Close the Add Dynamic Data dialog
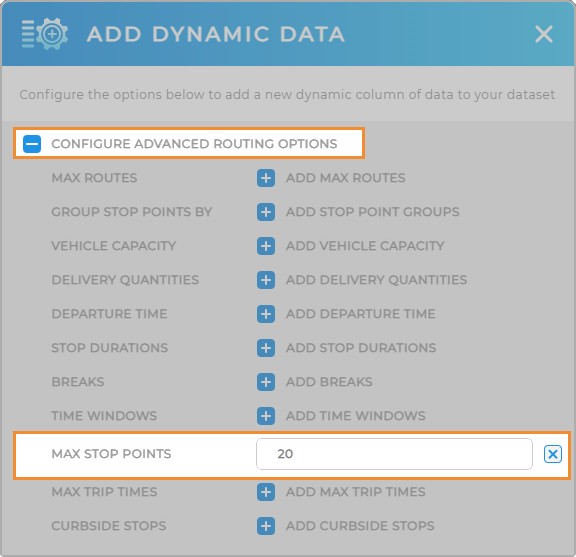Viewport: 576px width, 557px height. [x=544, y=34]
